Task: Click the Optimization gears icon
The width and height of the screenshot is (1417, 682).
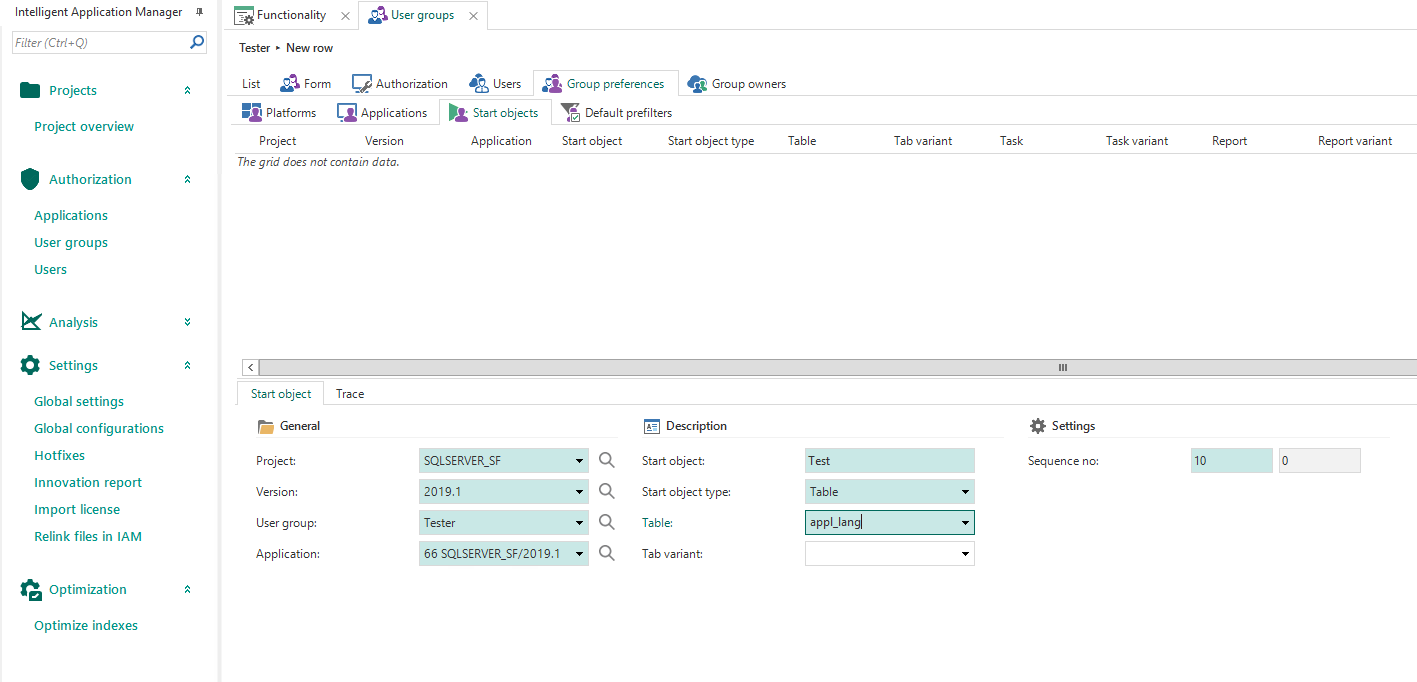Action: tap(31, 589)
